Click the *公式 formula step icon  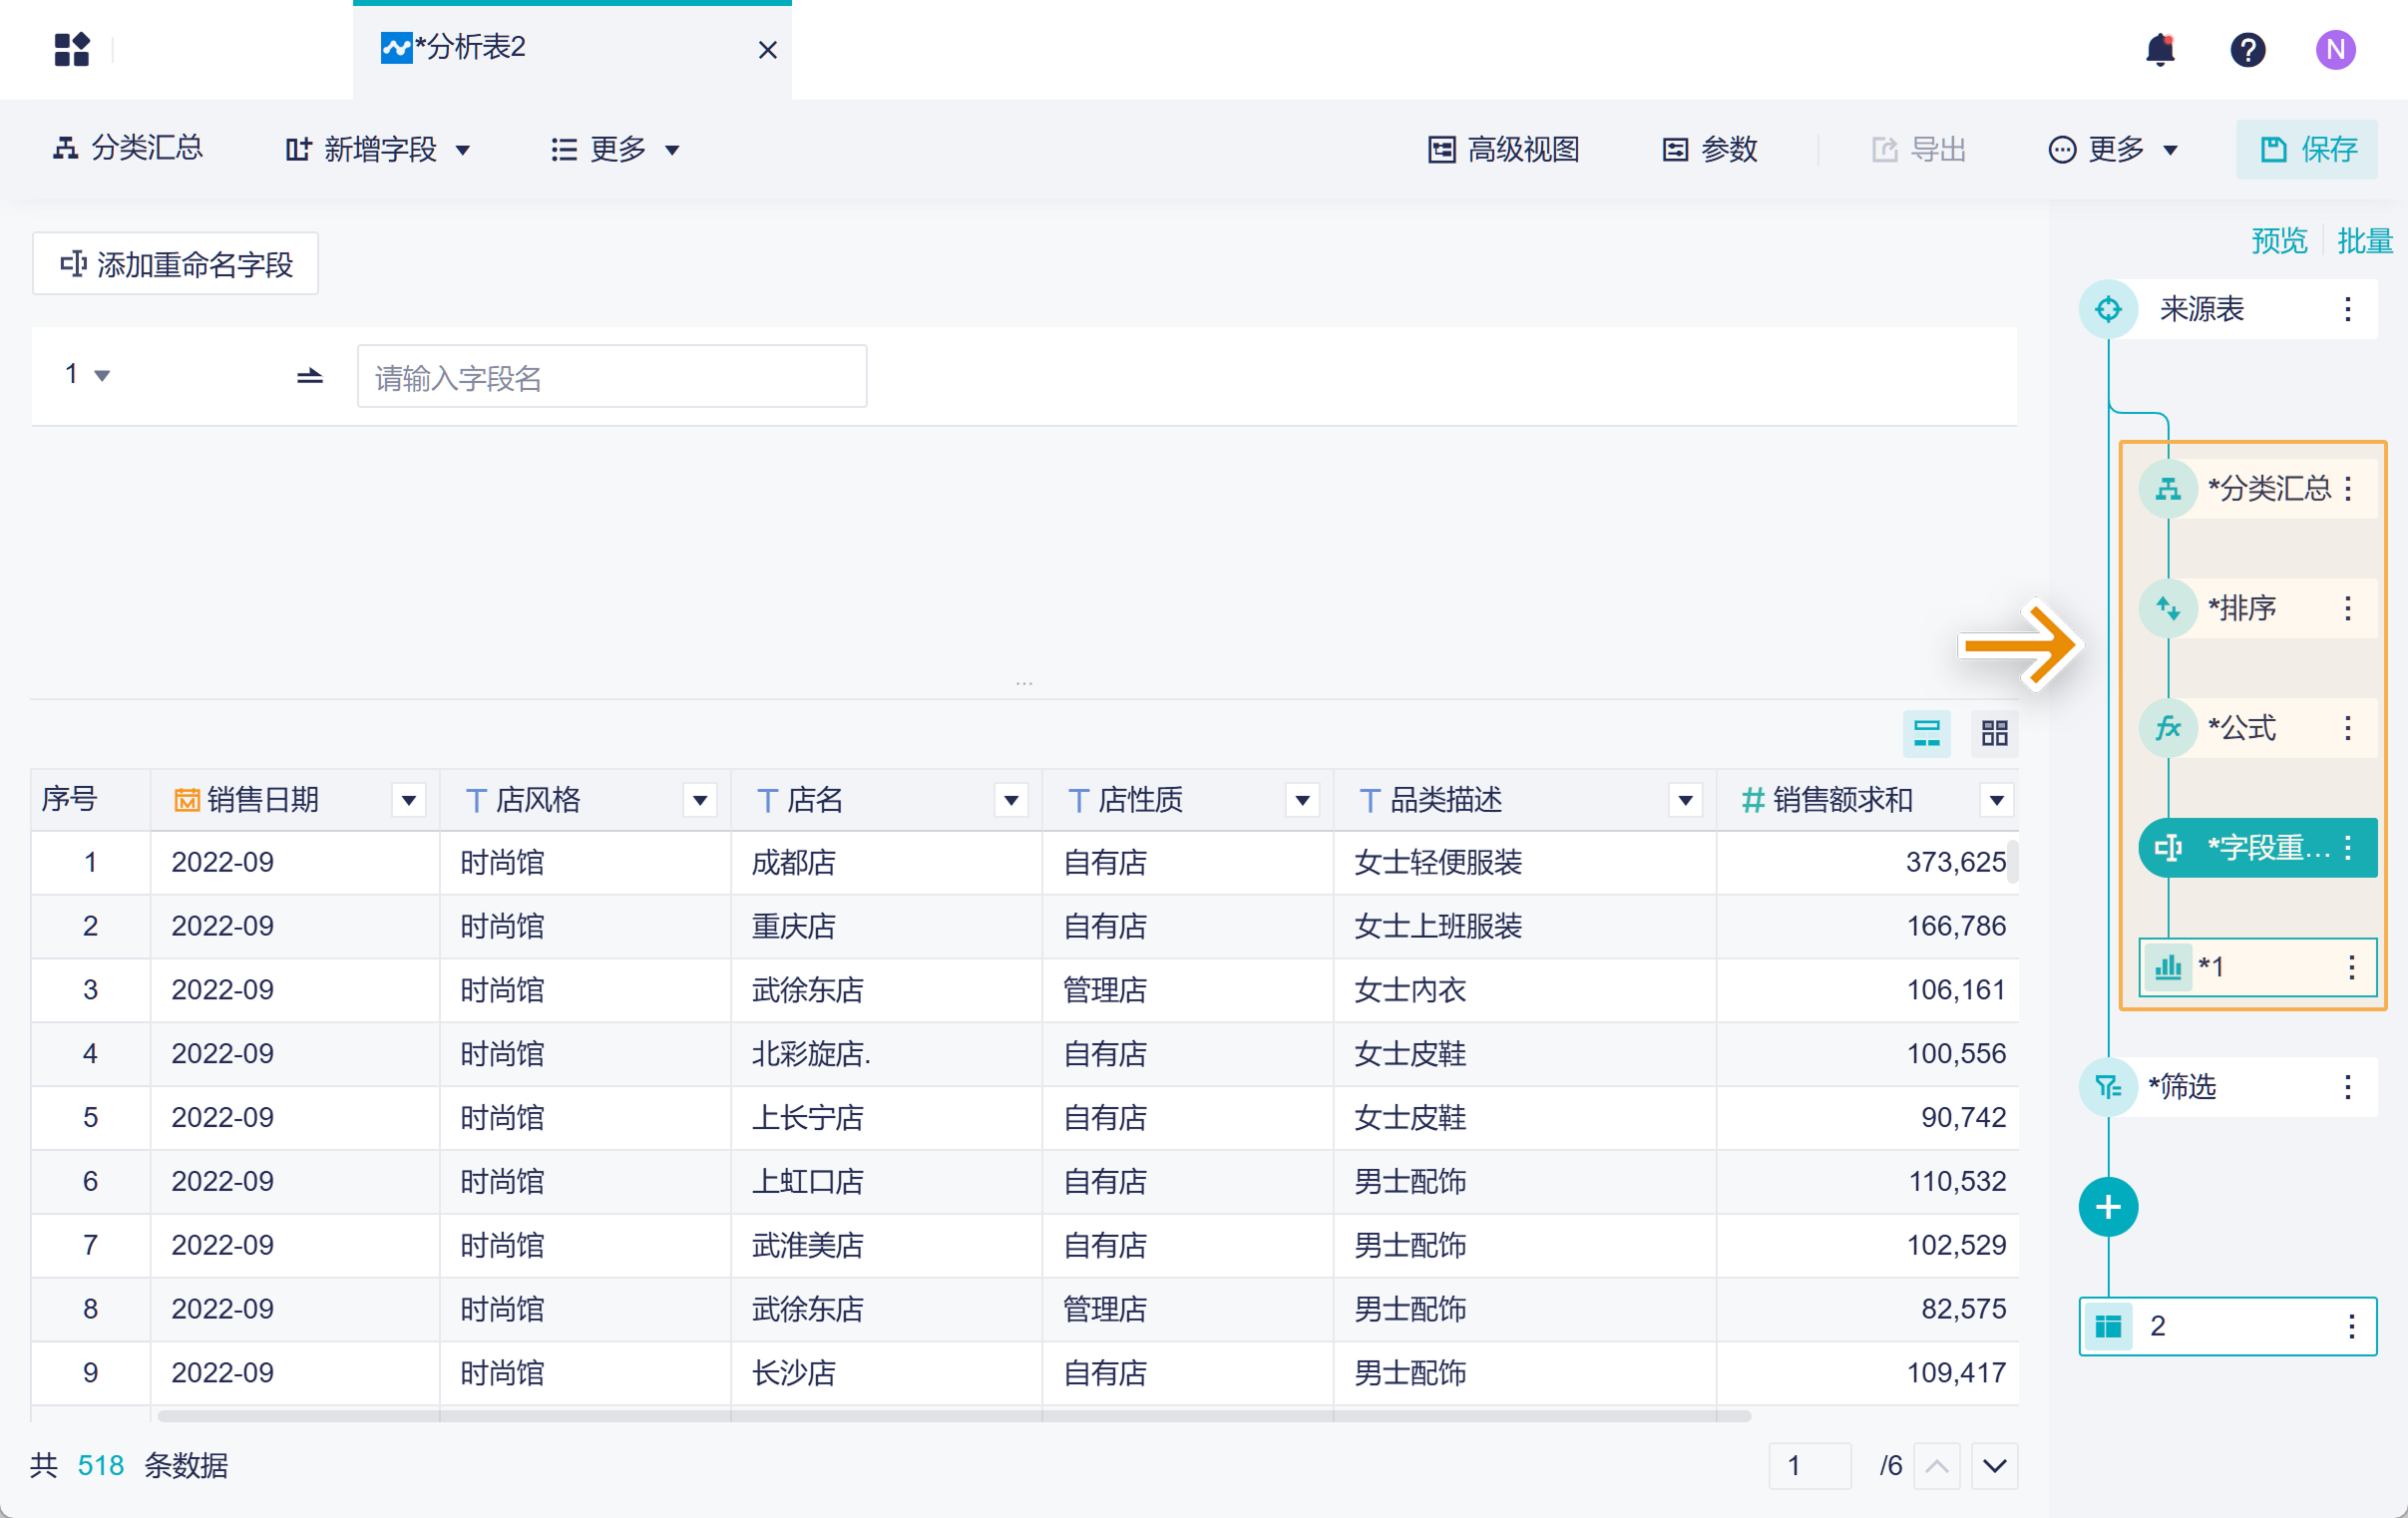[x=2167, y=728]
